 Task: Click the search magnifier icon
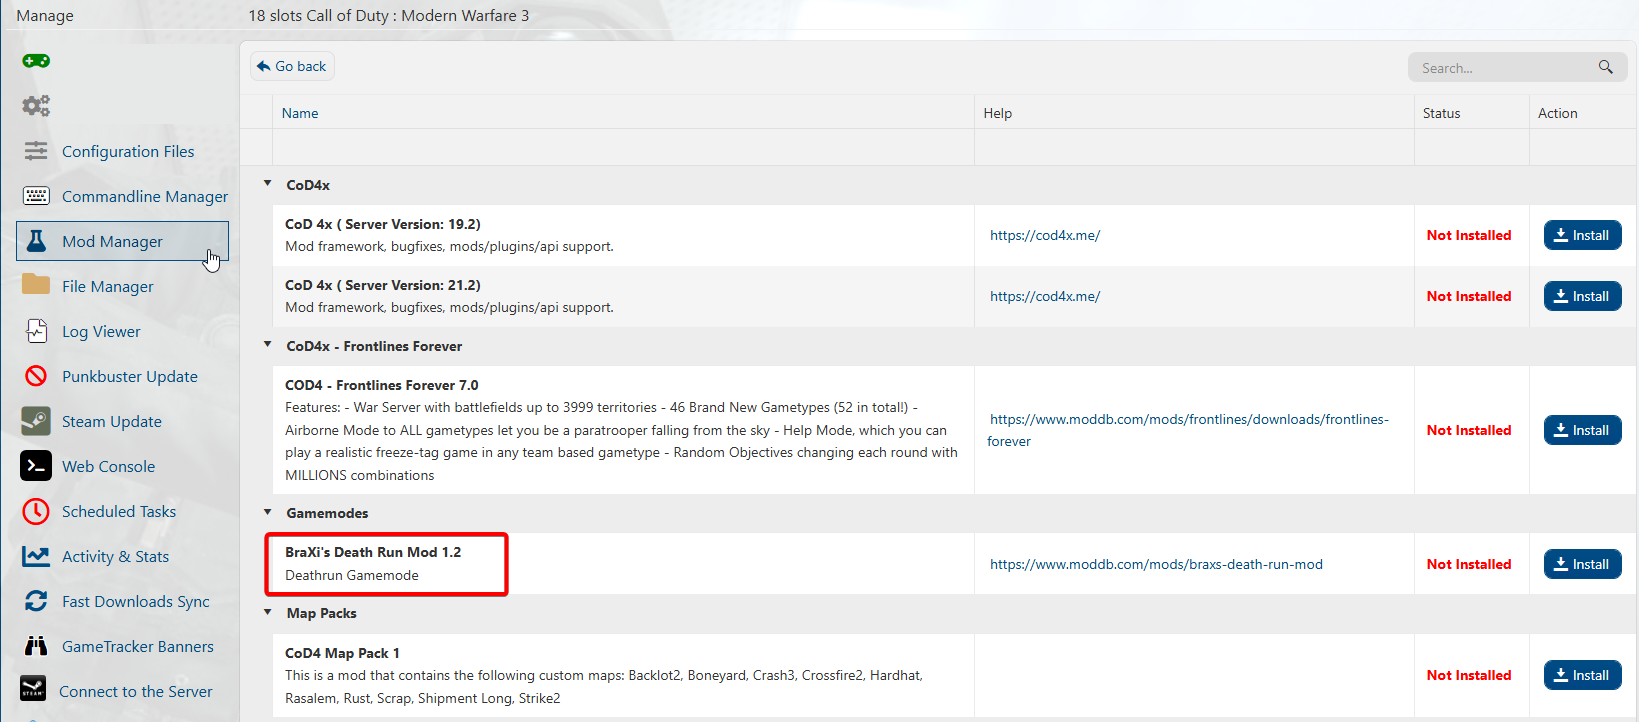click(x=1605, y=67)
